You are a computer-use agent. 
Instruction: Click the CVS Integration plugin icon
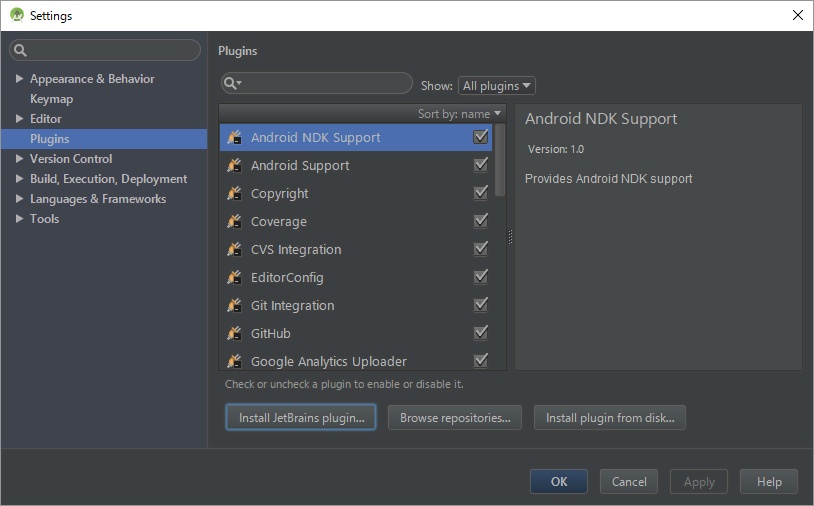235,250
